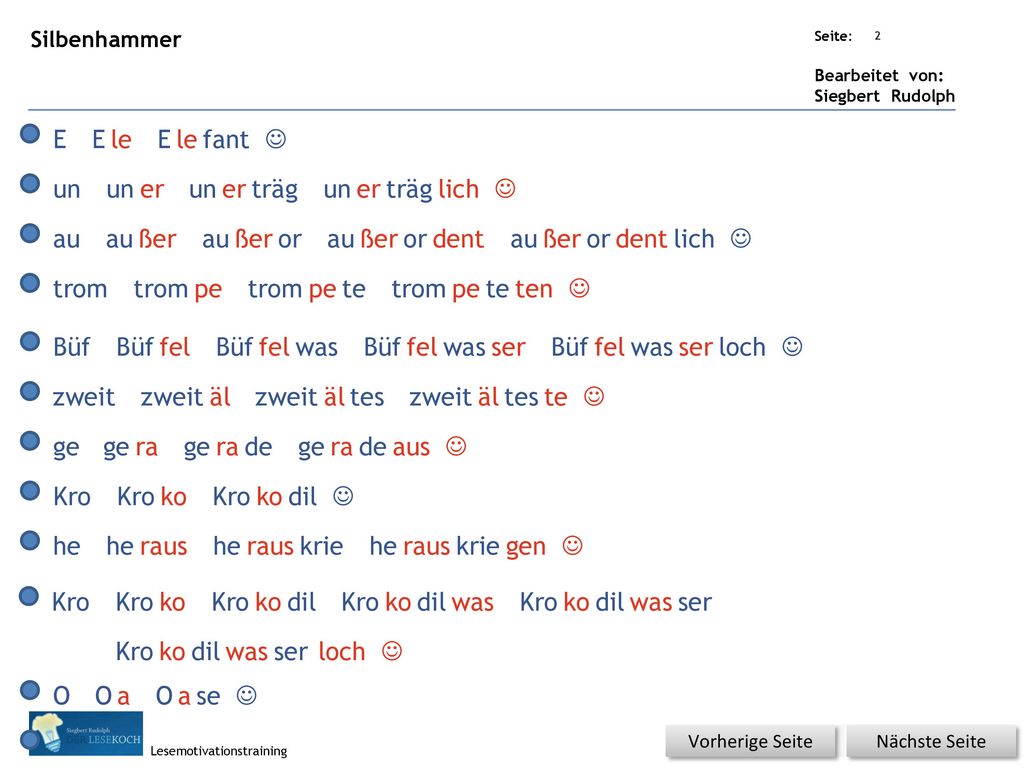The height and width of the screenshot is (768, 1024).
Task: Click the Silbenhammer title
Action: coord(106,39)
